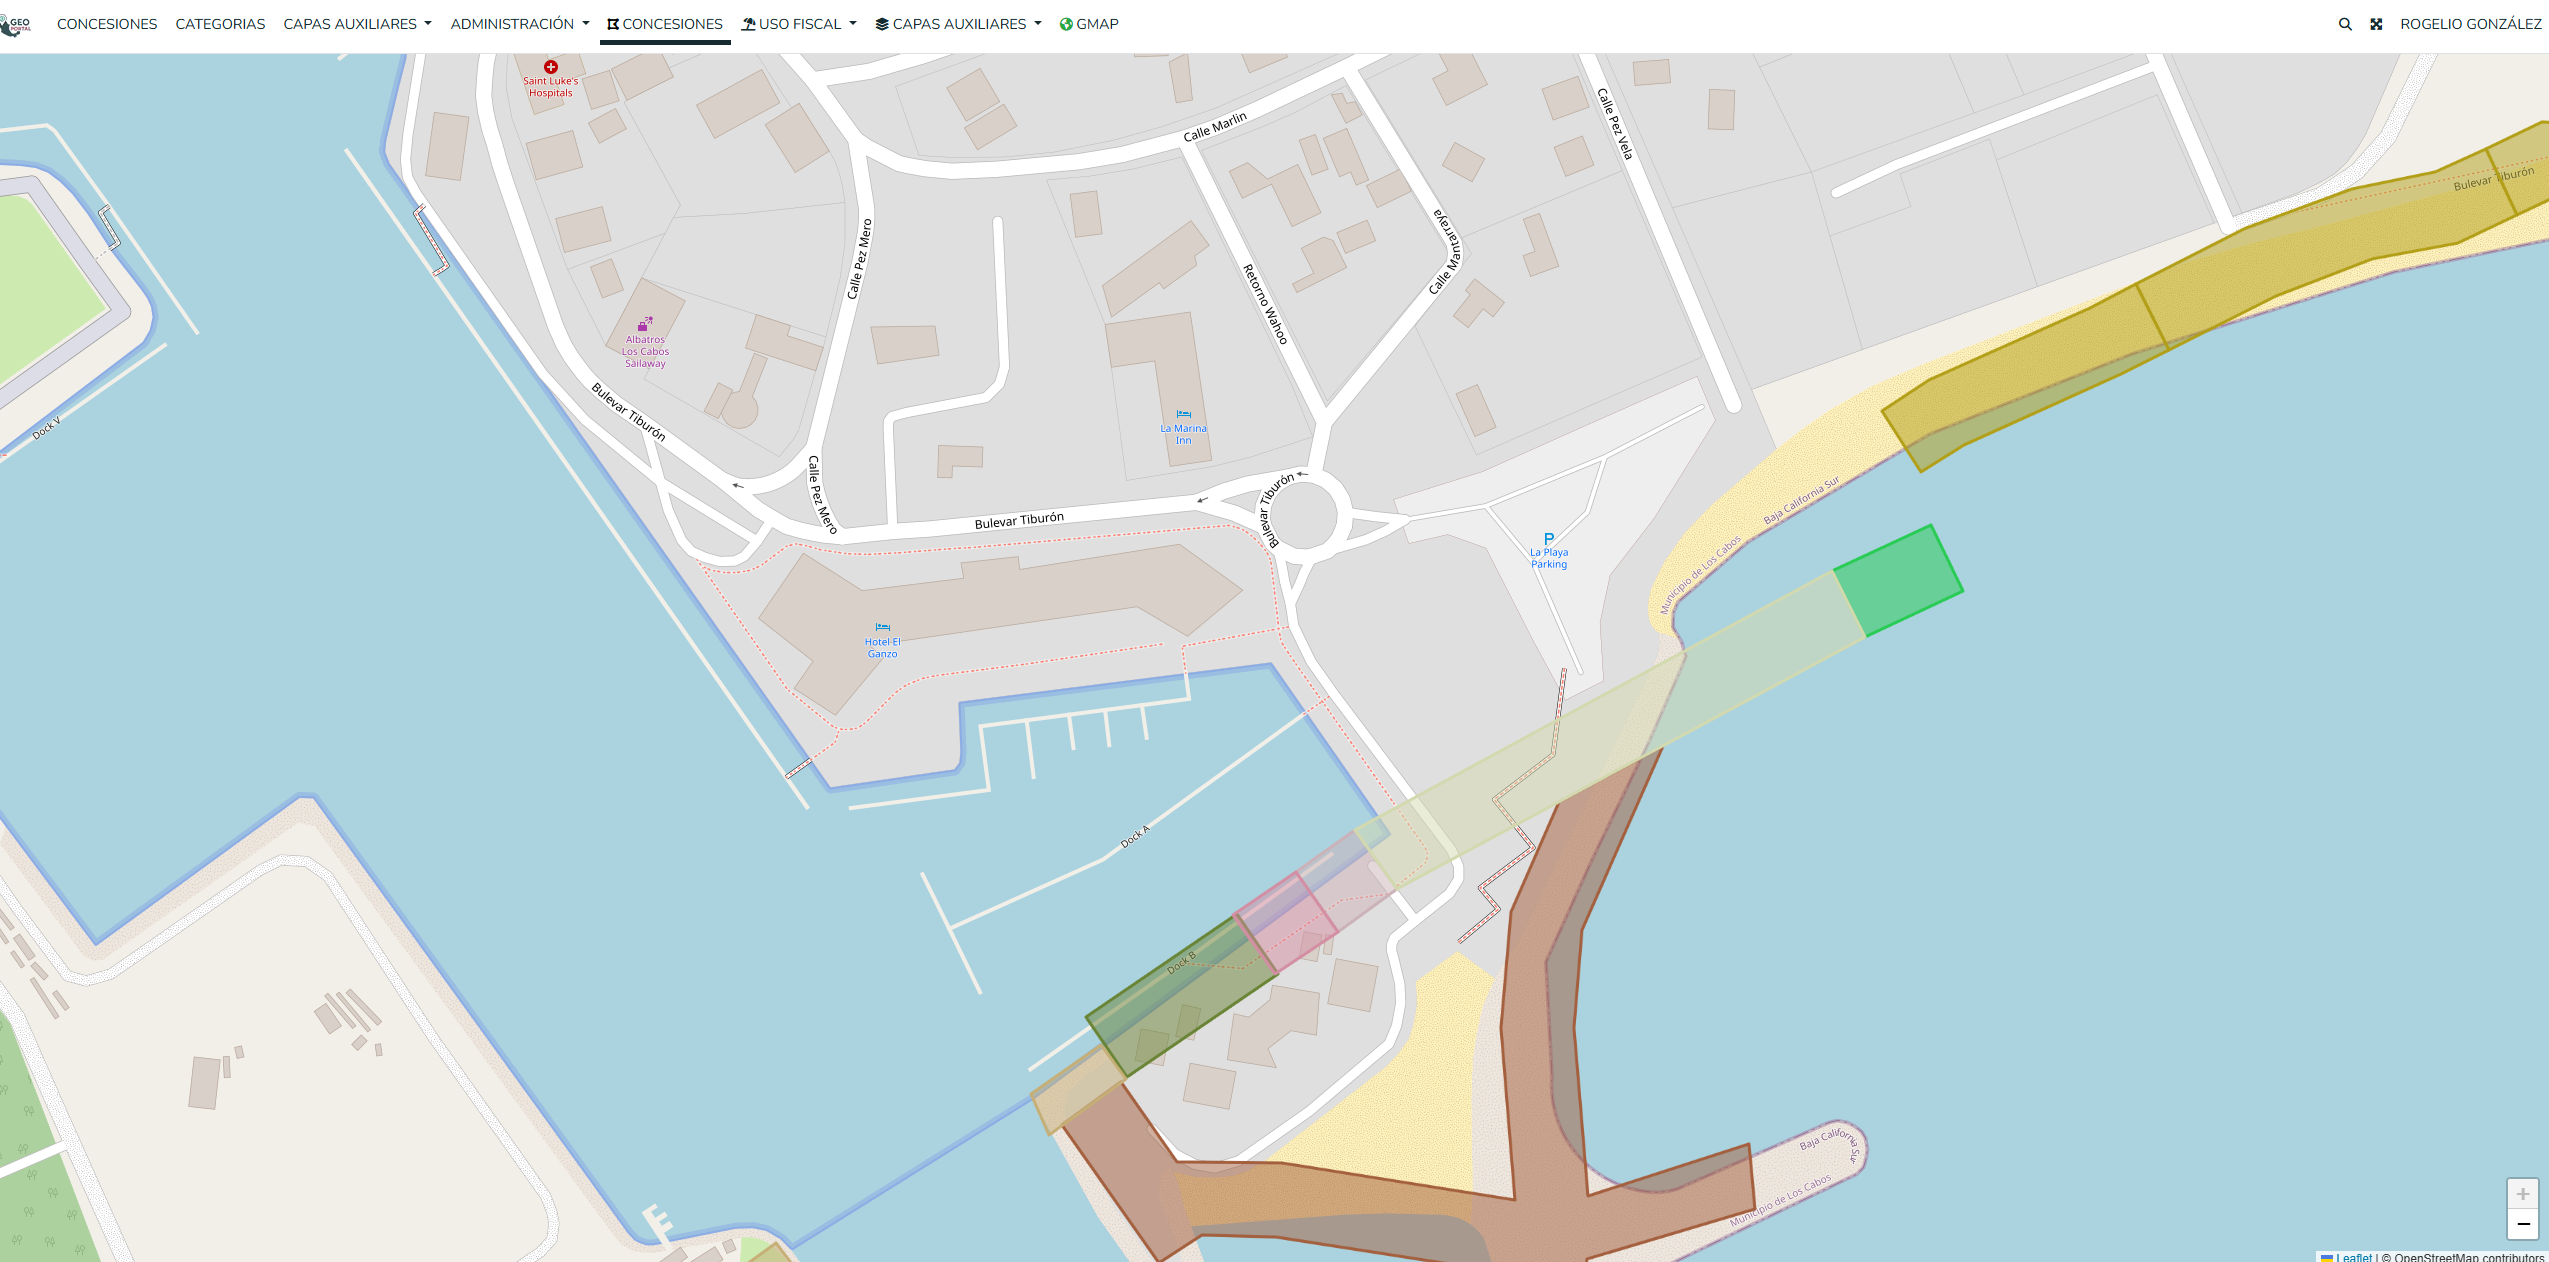Click Hotel El Ganzo map marker
The width and height of the screenshot is (2549, 1262).
[x=882, y=628]
